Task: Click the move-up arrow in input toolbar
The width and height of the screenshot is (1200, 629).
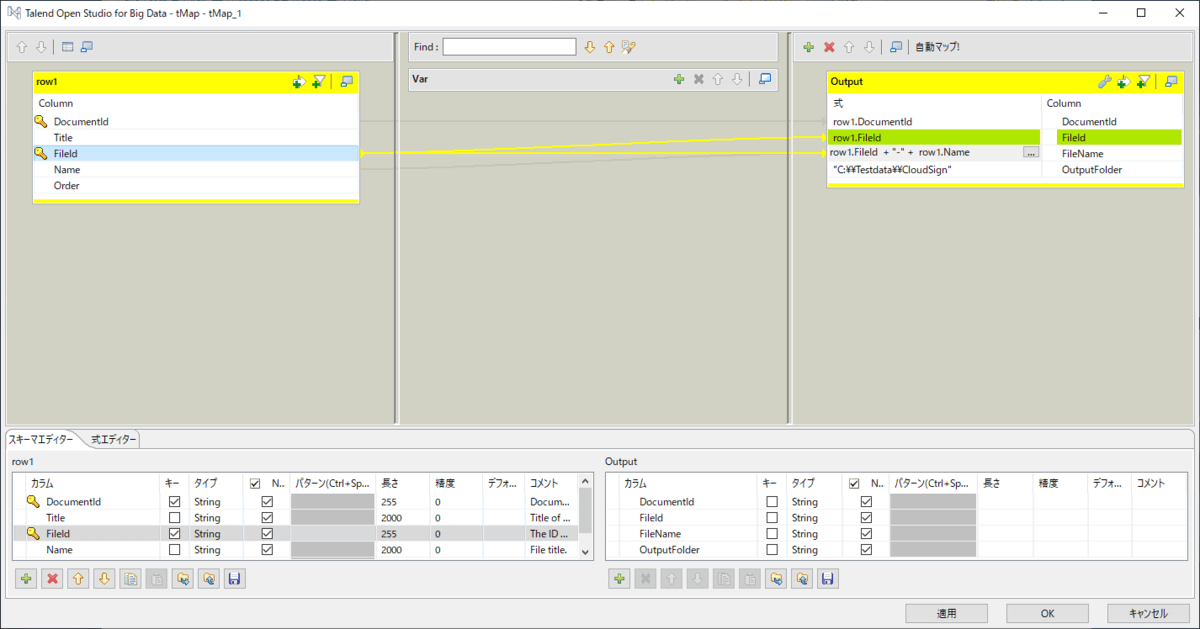Action: coord(22,47)
